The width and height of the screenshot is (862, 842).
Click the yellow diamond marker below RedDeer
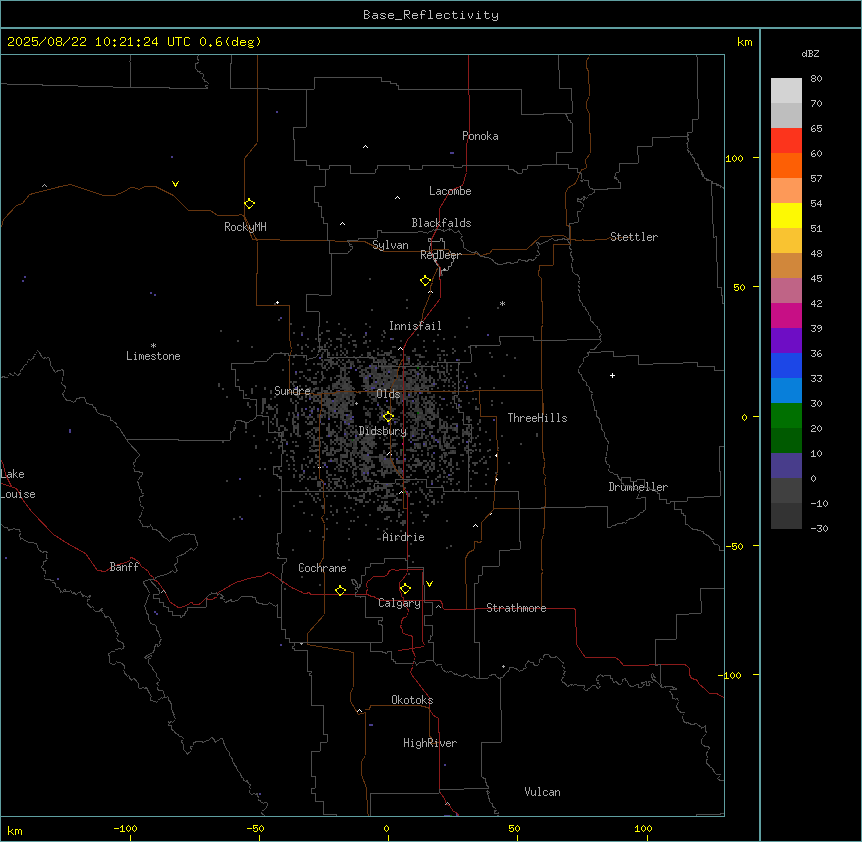click(x=426, y=281)
